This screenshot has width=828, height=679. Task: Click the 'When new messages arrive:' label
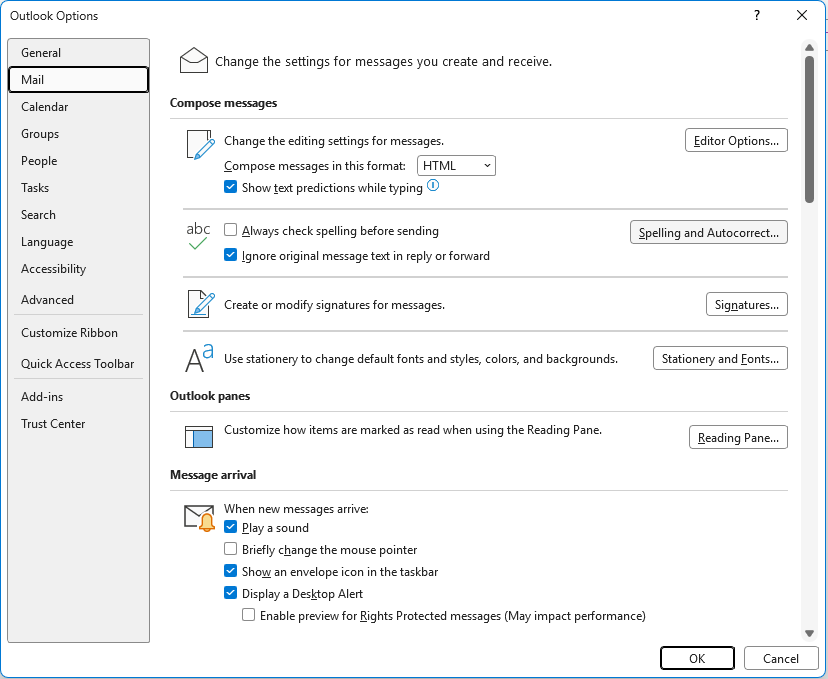click(x=296, y=508)
